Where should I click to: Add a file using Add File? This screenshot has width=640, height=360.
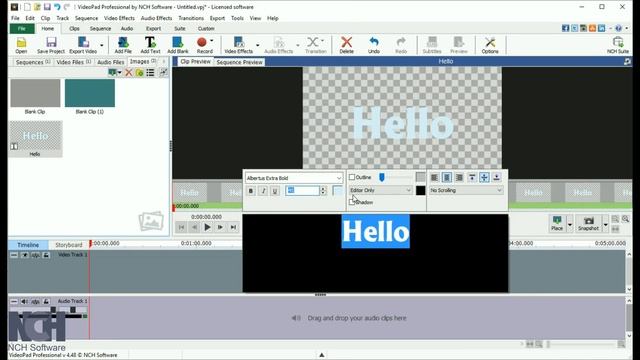(123, 45)
